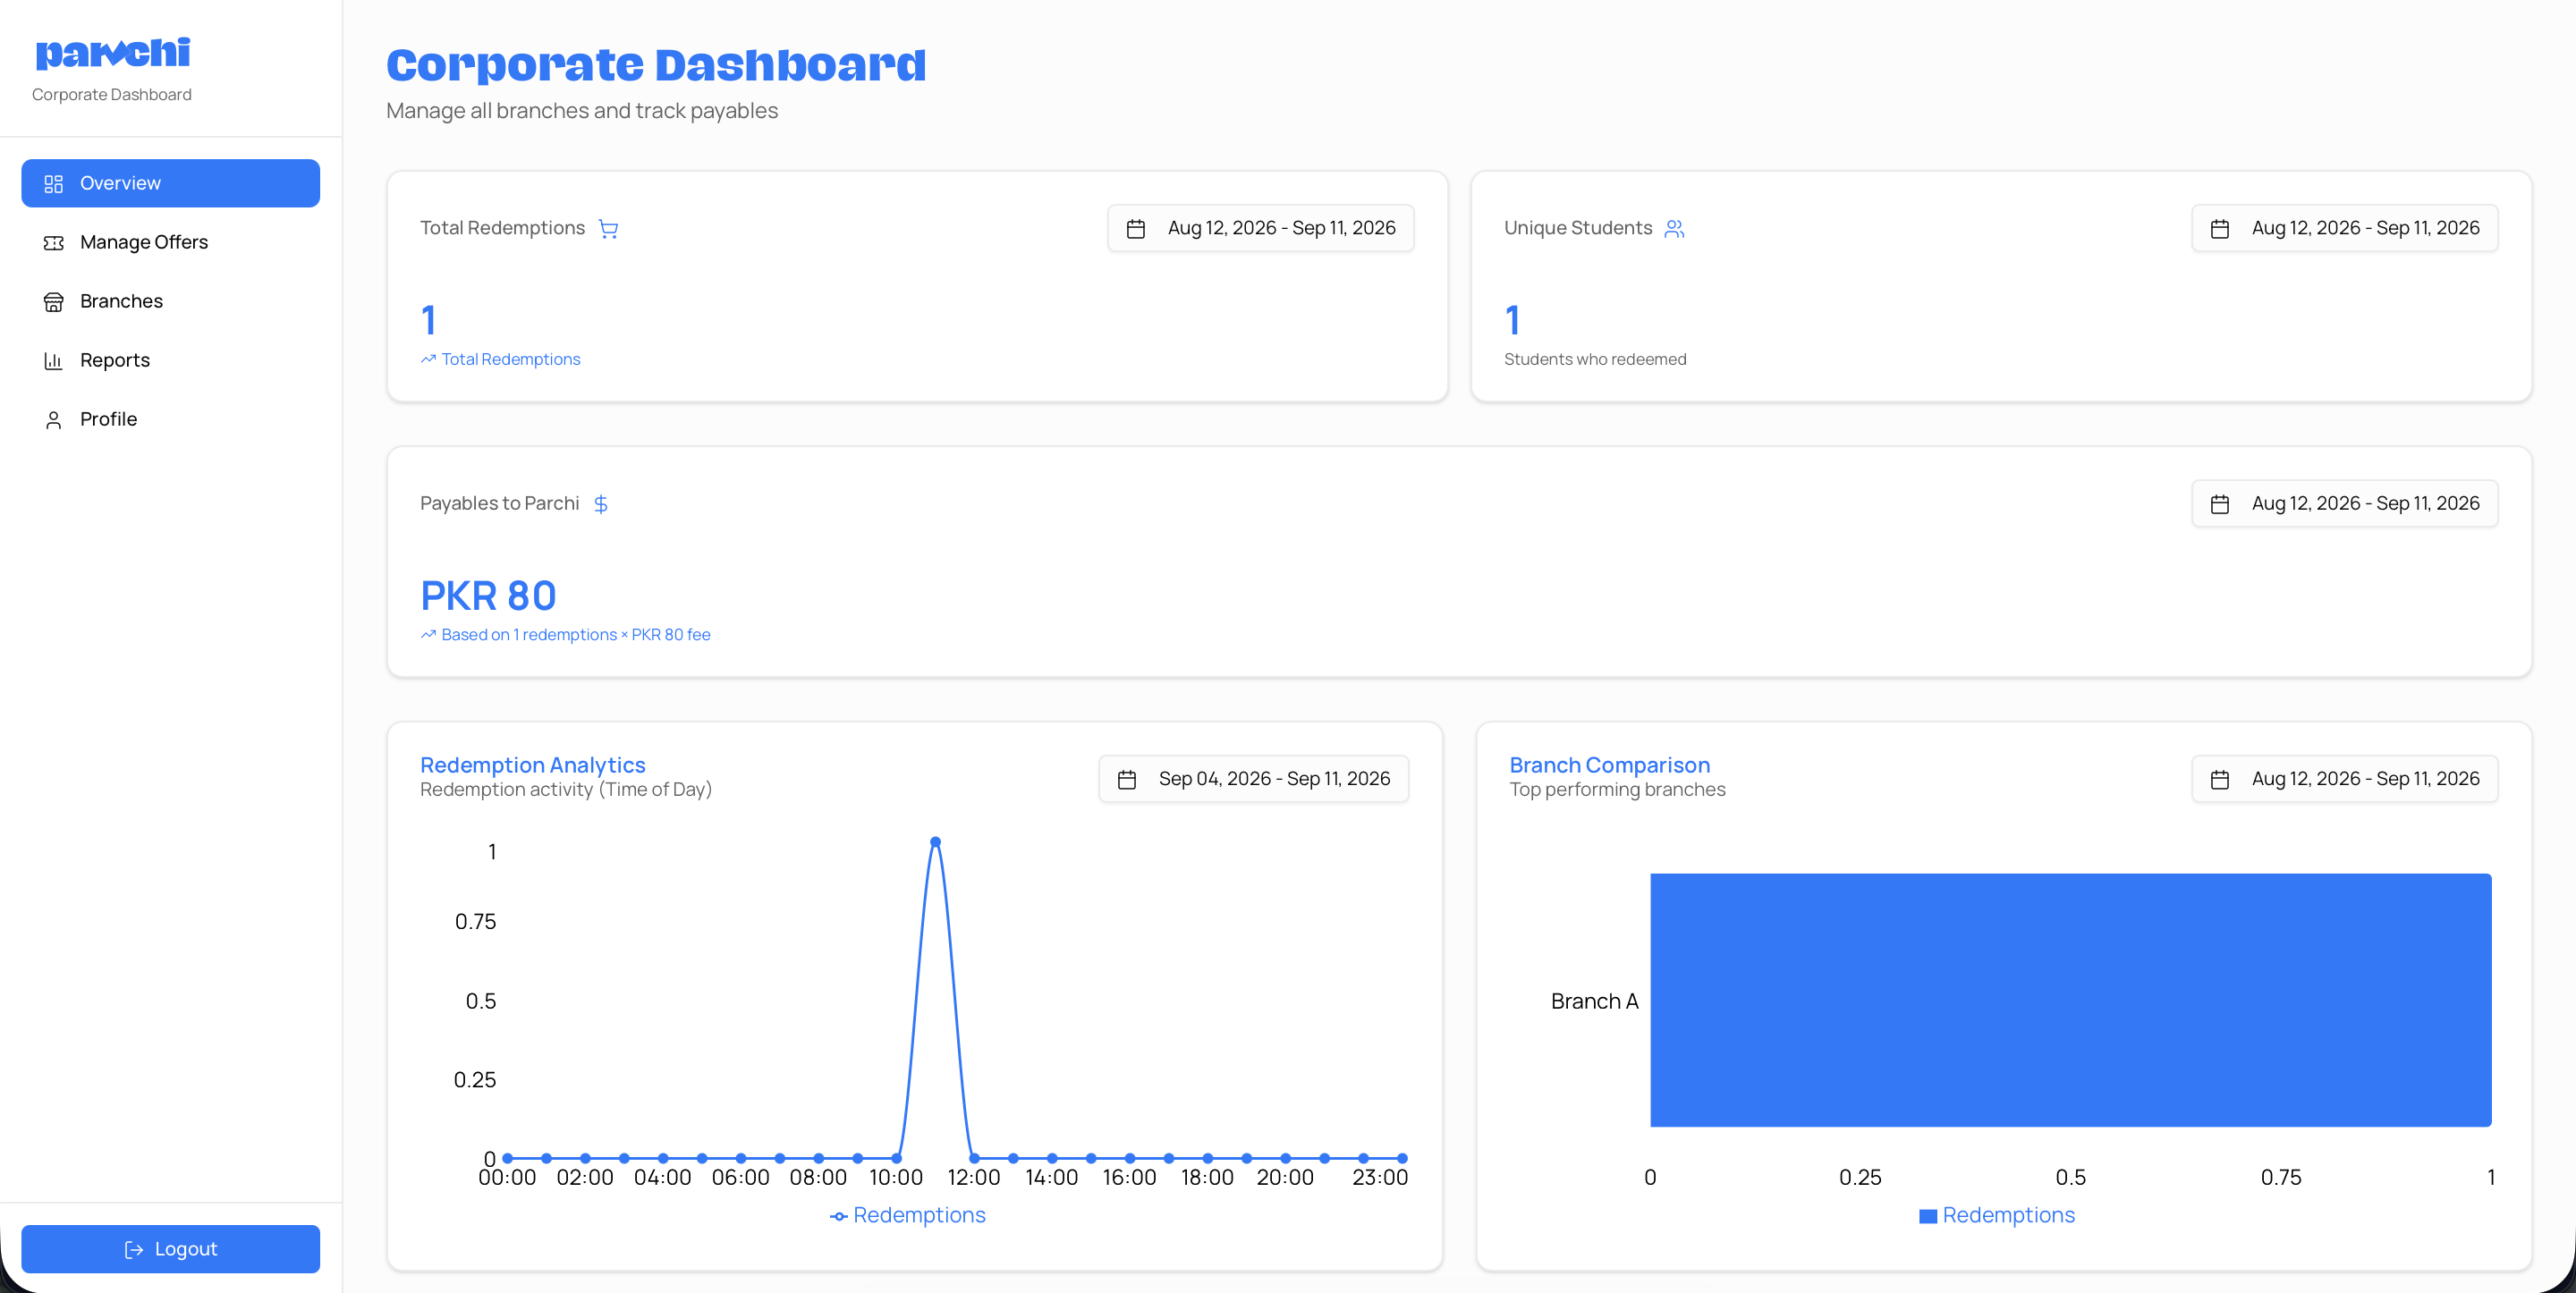This screenshot has height=1293, width=2576.
Task: Click the dollar icon beside Payables to Parchi
Action: [x=601, y=504]
